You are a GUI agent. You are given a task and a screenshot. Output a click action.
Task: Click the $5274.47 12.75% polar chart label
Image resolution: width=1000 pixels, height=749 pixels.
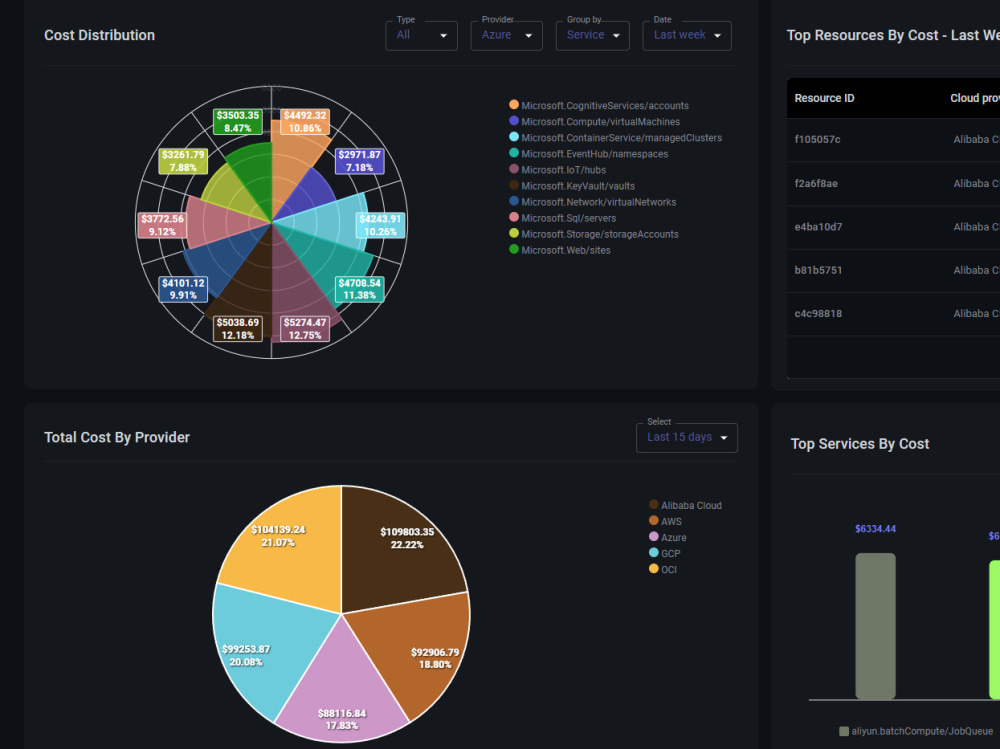coord(305,329)
